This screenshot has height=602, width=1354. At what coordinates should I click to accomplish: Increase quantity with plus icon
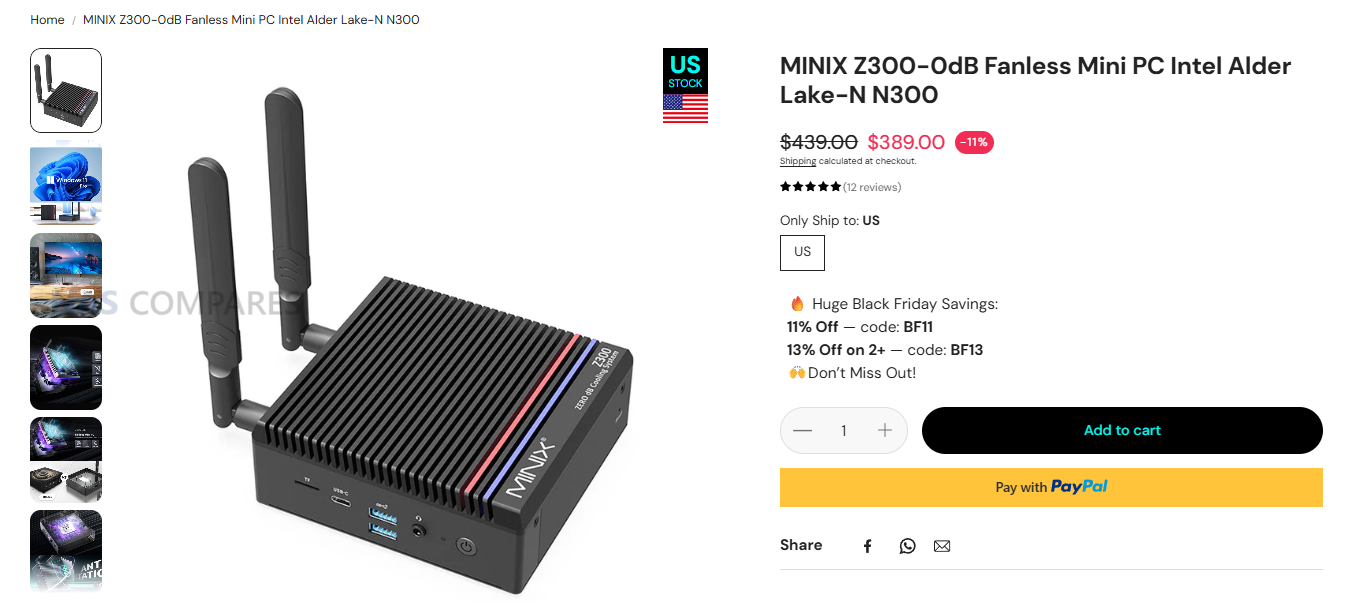click(x=885, y=431)
